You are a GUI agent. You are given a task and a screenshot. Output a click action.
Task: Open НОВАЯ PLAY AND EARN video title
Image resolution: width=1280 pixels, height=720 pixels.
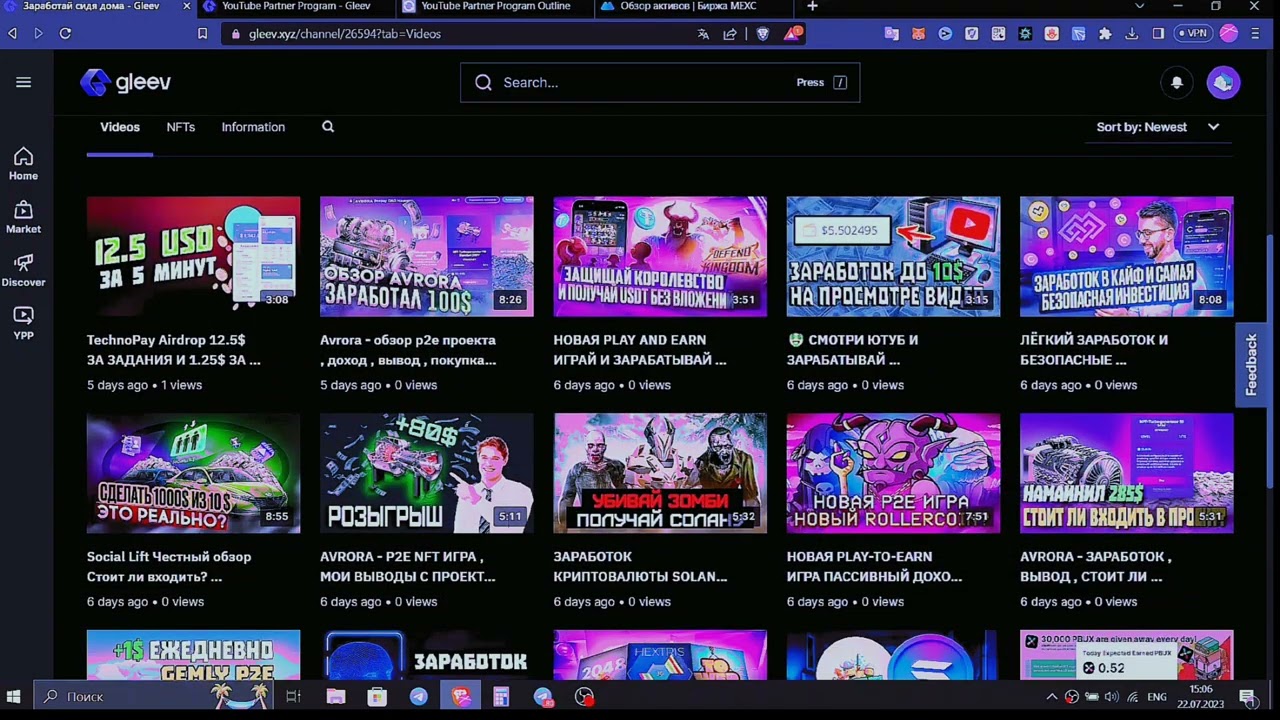(x=640, y=350)
